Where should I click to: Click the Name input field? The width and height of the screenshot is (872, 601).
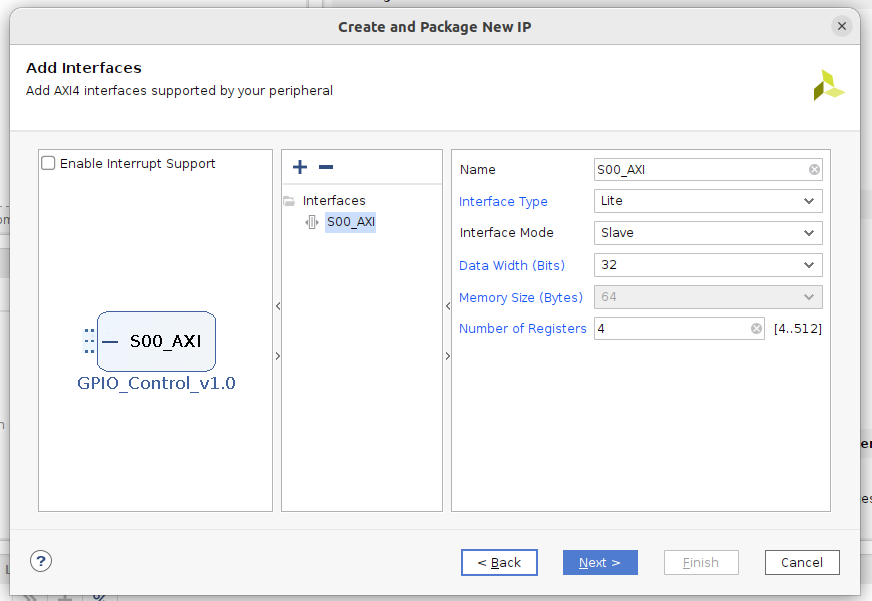[x=700, y=170]
